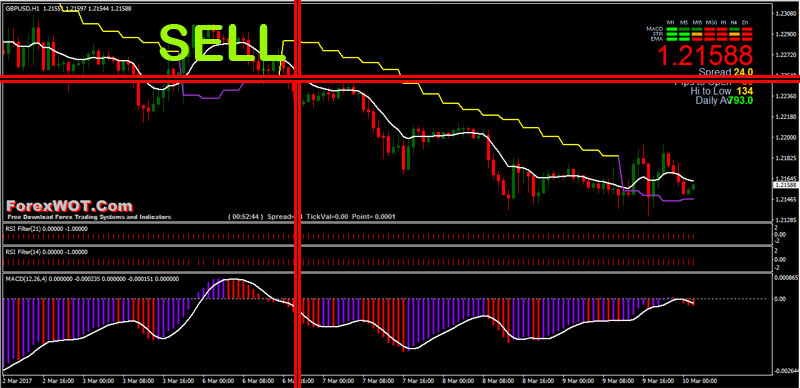Click the MACD row label in dashboard

point(655,29)
